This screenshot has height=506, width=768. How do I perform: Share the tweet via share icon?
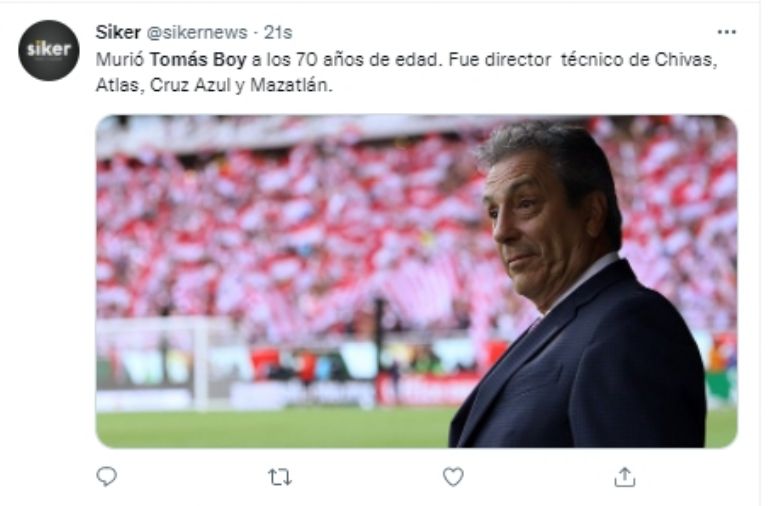625,478
